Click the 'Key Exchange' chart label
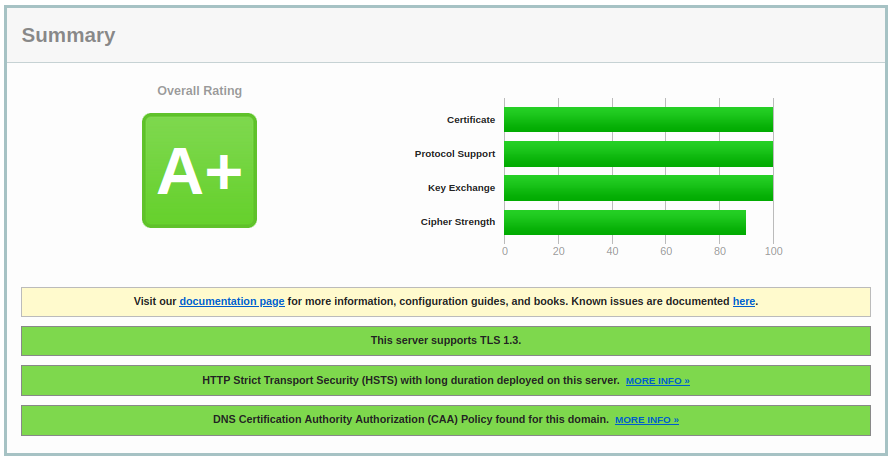The width and height of the screenshot is (891, 464). pos(461,188)
